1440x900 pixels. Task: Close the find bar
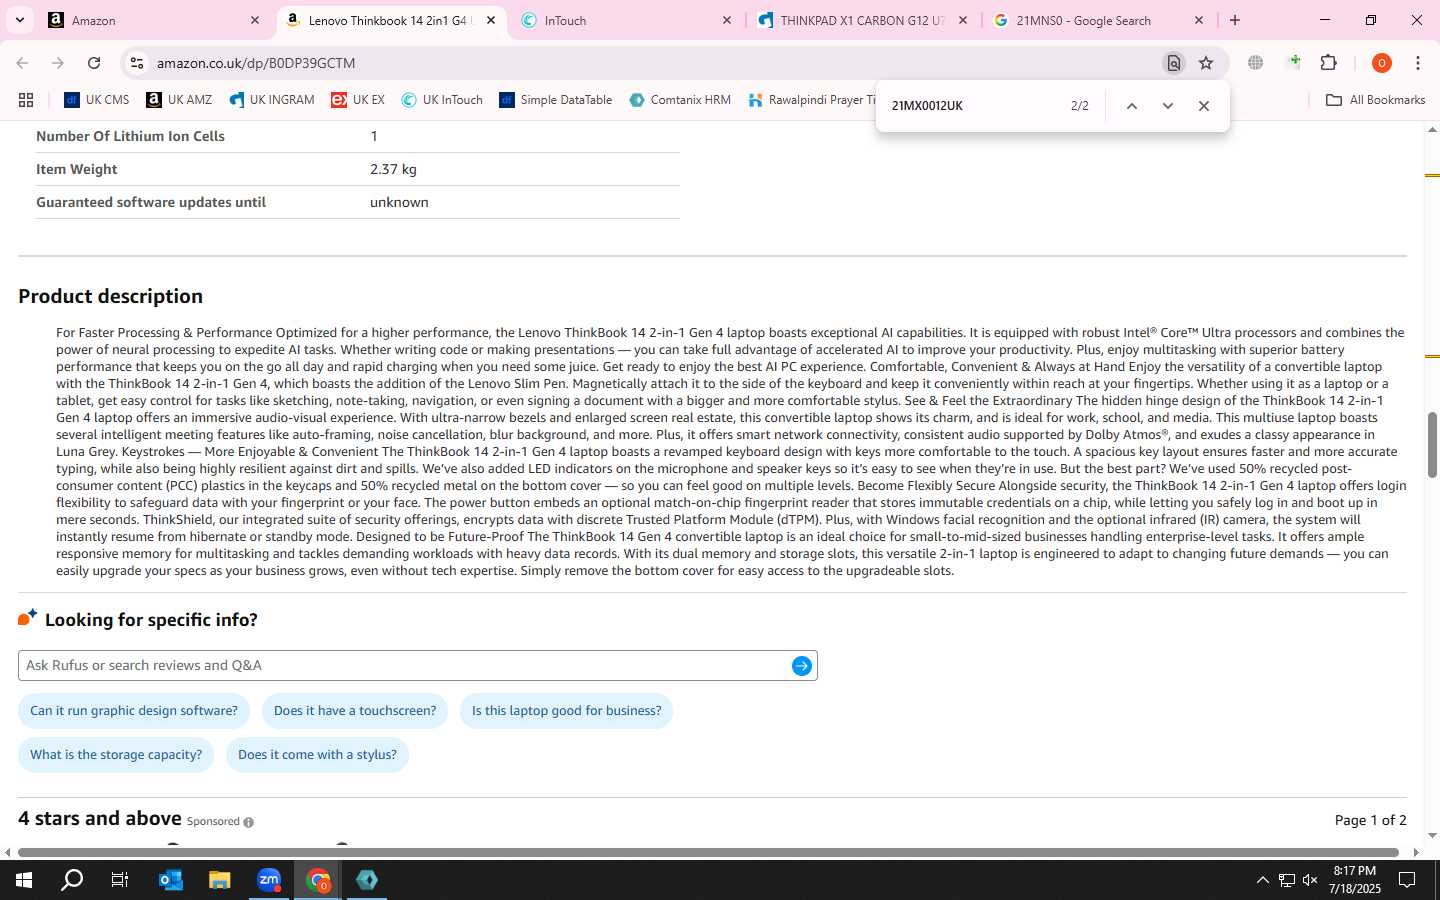(x=1203, y=106)
